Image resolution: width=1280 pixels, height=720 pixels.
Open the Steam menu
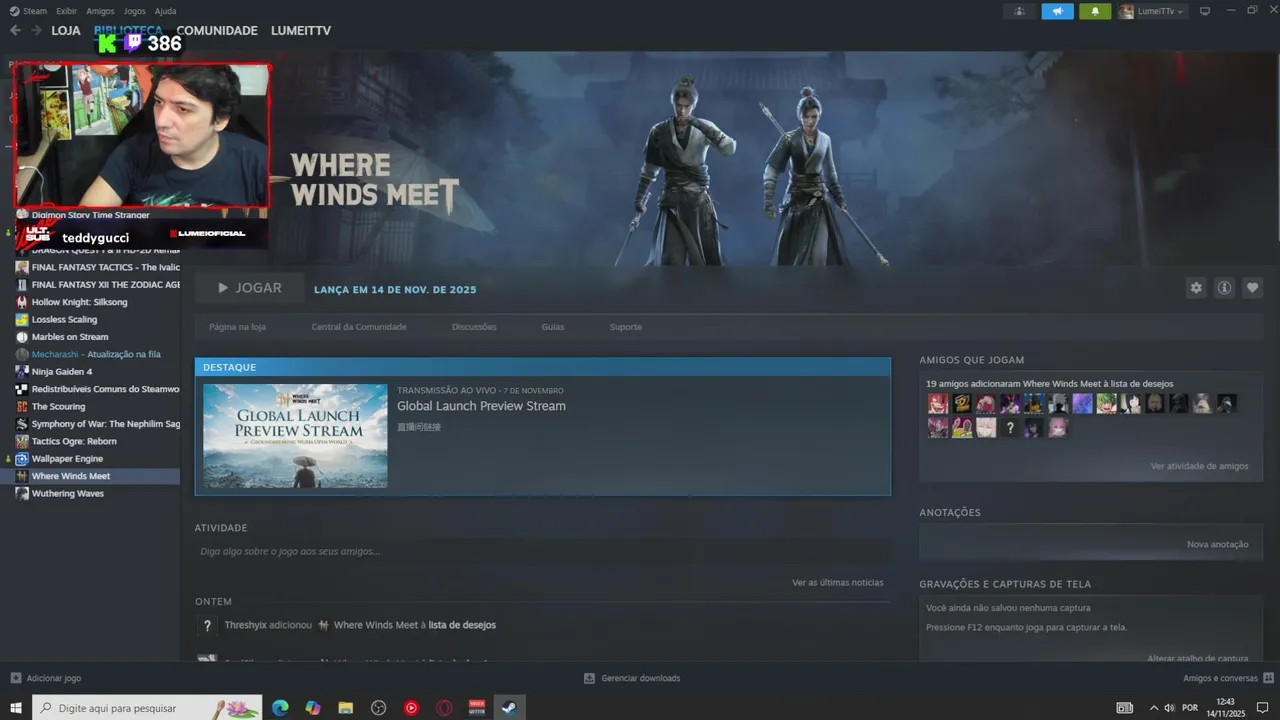35,11
